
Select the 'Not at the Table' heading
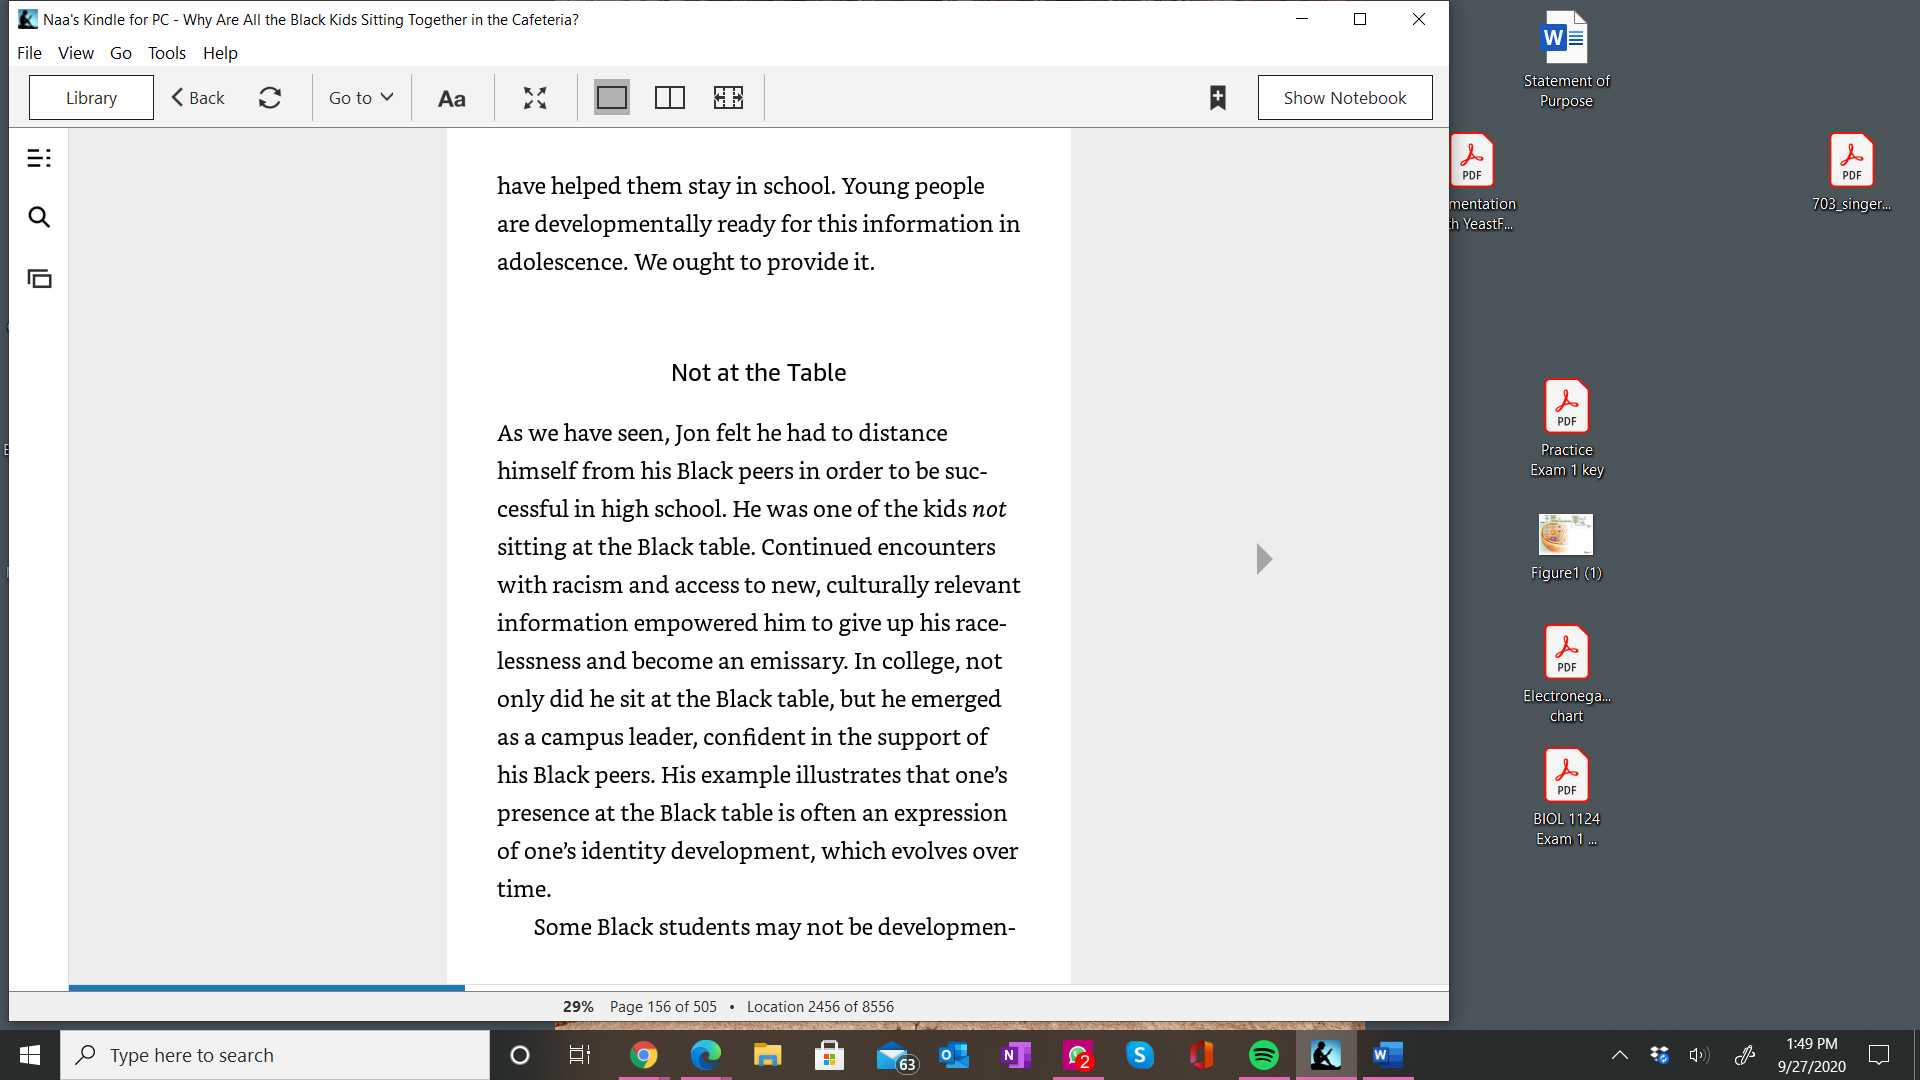[x=758, y=373]
